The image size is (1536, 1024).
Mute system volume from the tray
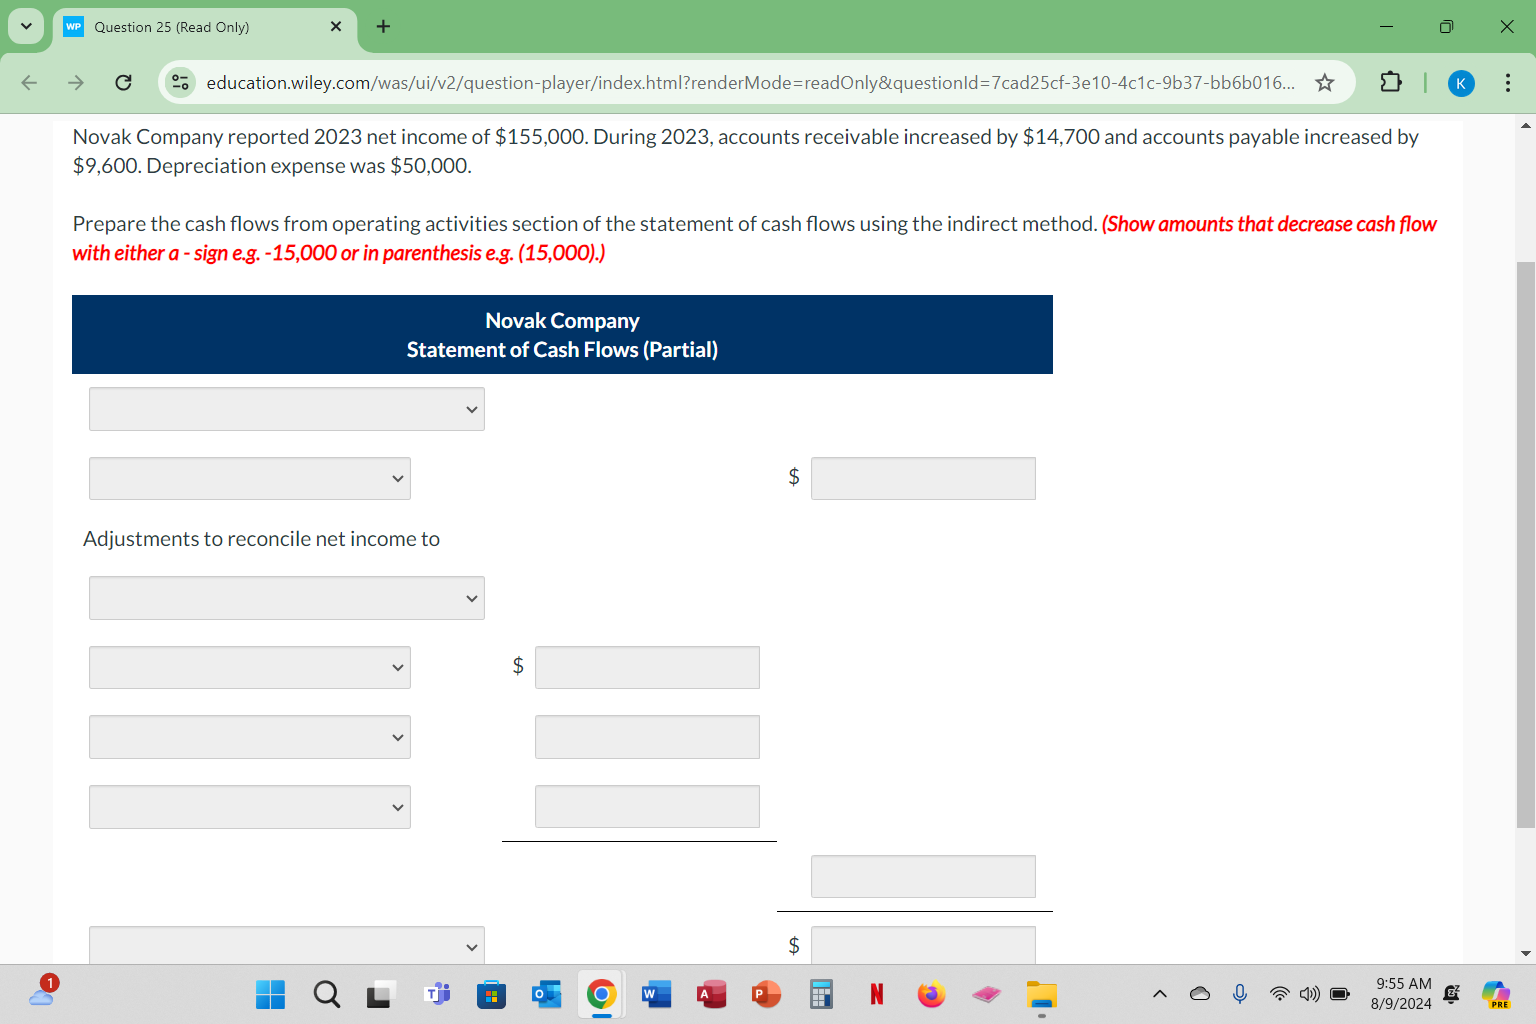point(1308,994)
